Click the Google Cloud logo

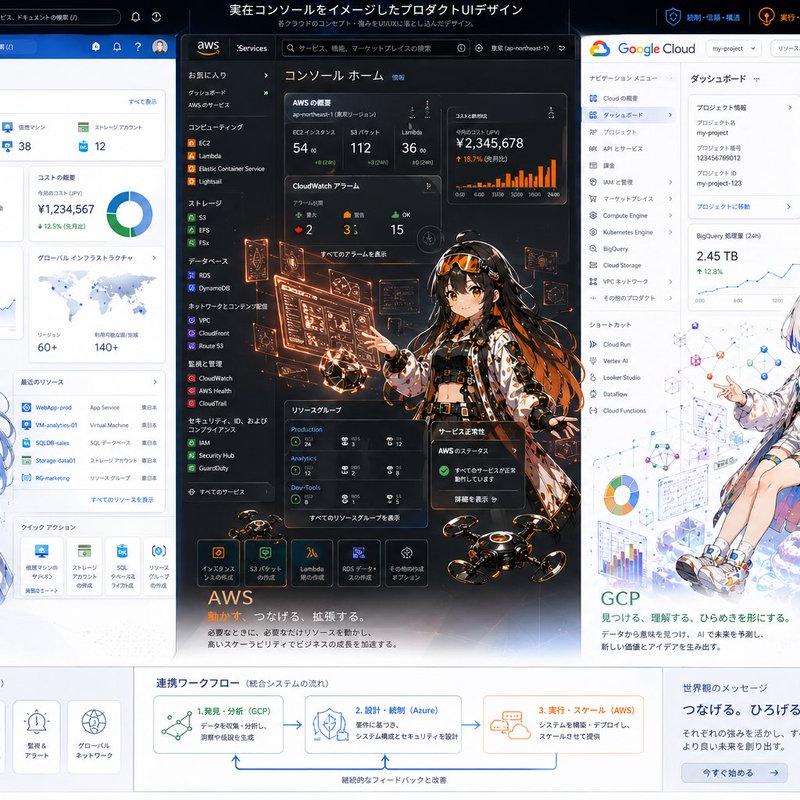(642, 48)
